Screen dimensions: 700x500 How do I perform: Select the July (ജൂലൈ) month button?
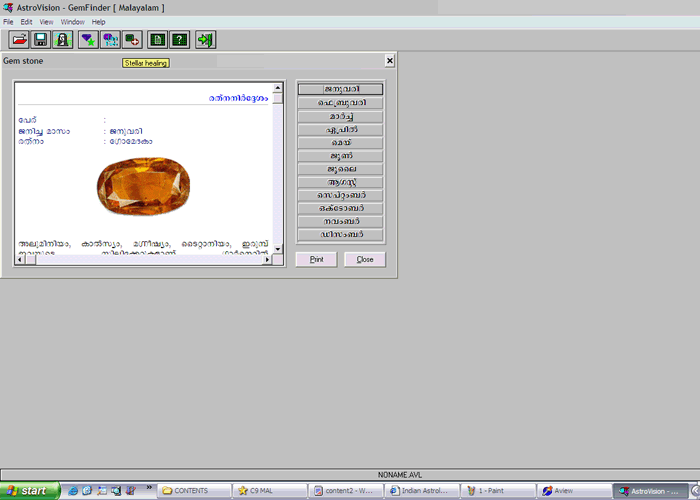click(340, 169)
